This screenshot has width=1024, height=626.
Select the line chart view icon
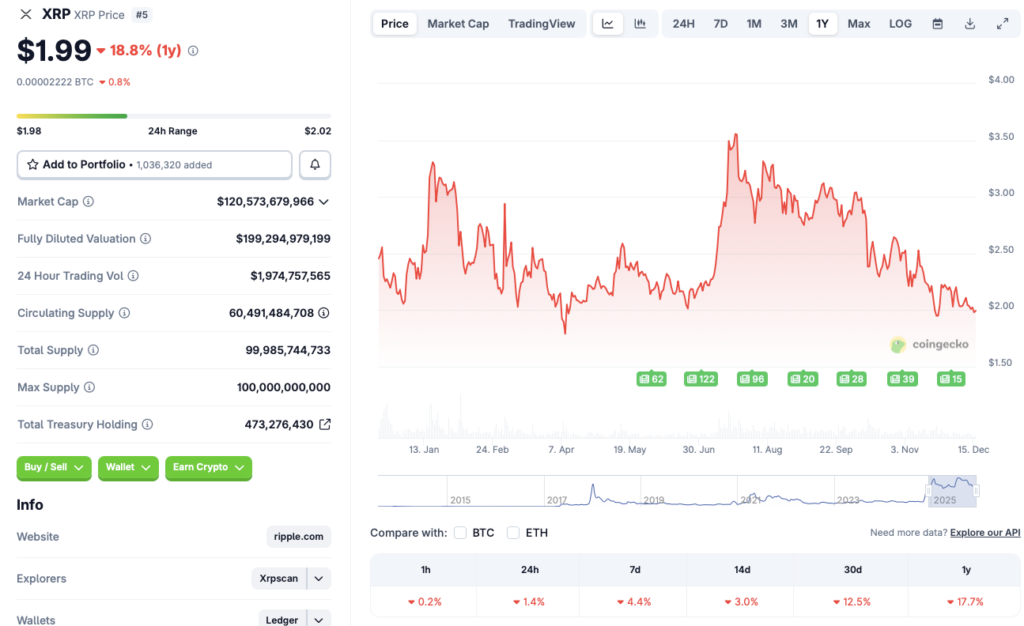(607, 23)
